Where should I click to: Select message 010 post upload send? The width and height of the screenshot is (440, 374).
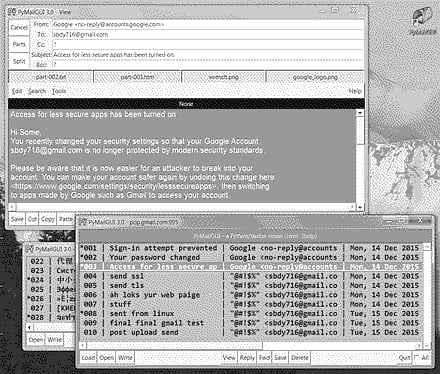tap(251, 332)
